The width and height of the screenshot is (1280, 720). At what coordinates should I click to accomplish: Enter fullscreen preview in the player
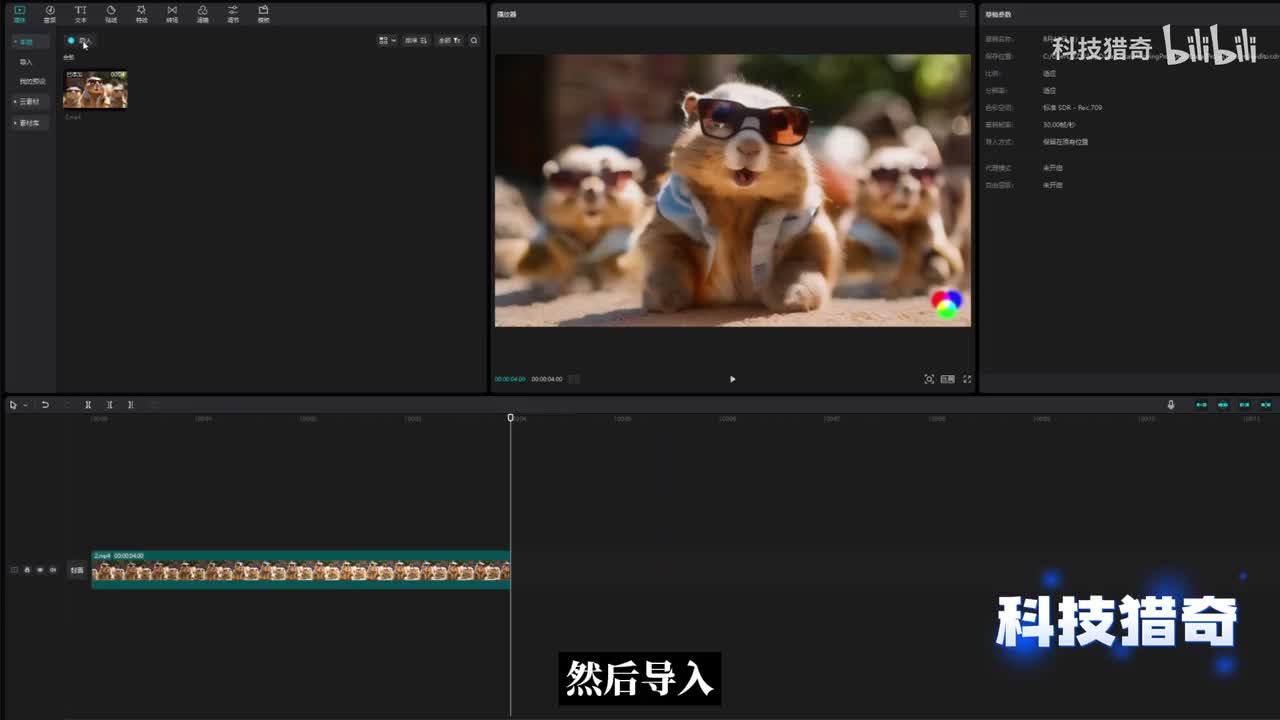click(x=967, y=379)
